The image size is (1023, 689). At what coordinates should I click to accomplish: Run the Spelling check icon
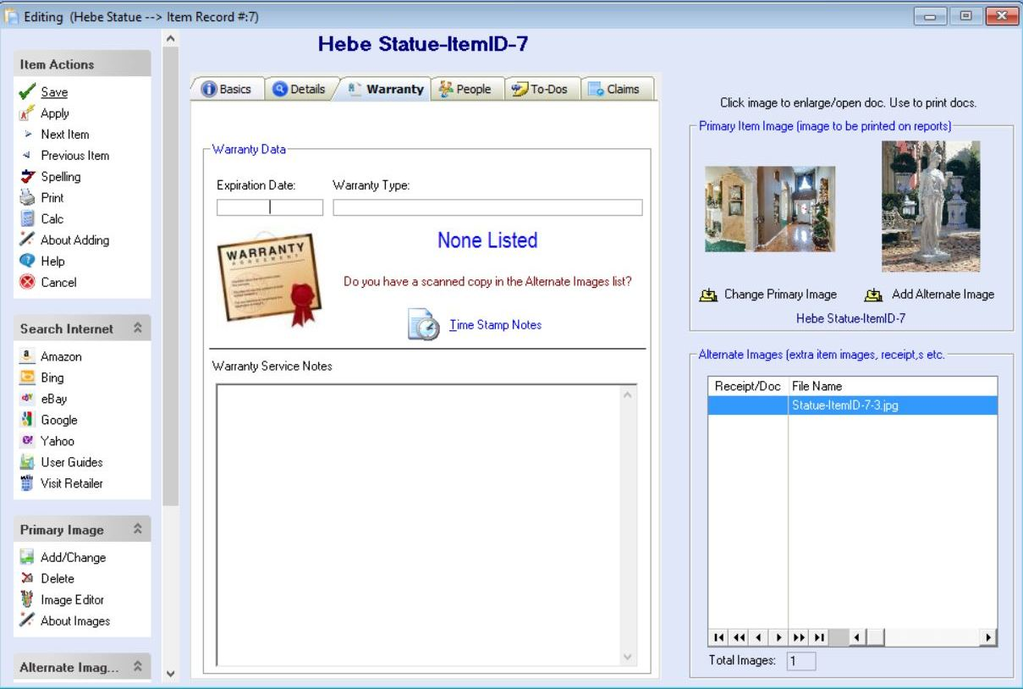pos(27,176)
